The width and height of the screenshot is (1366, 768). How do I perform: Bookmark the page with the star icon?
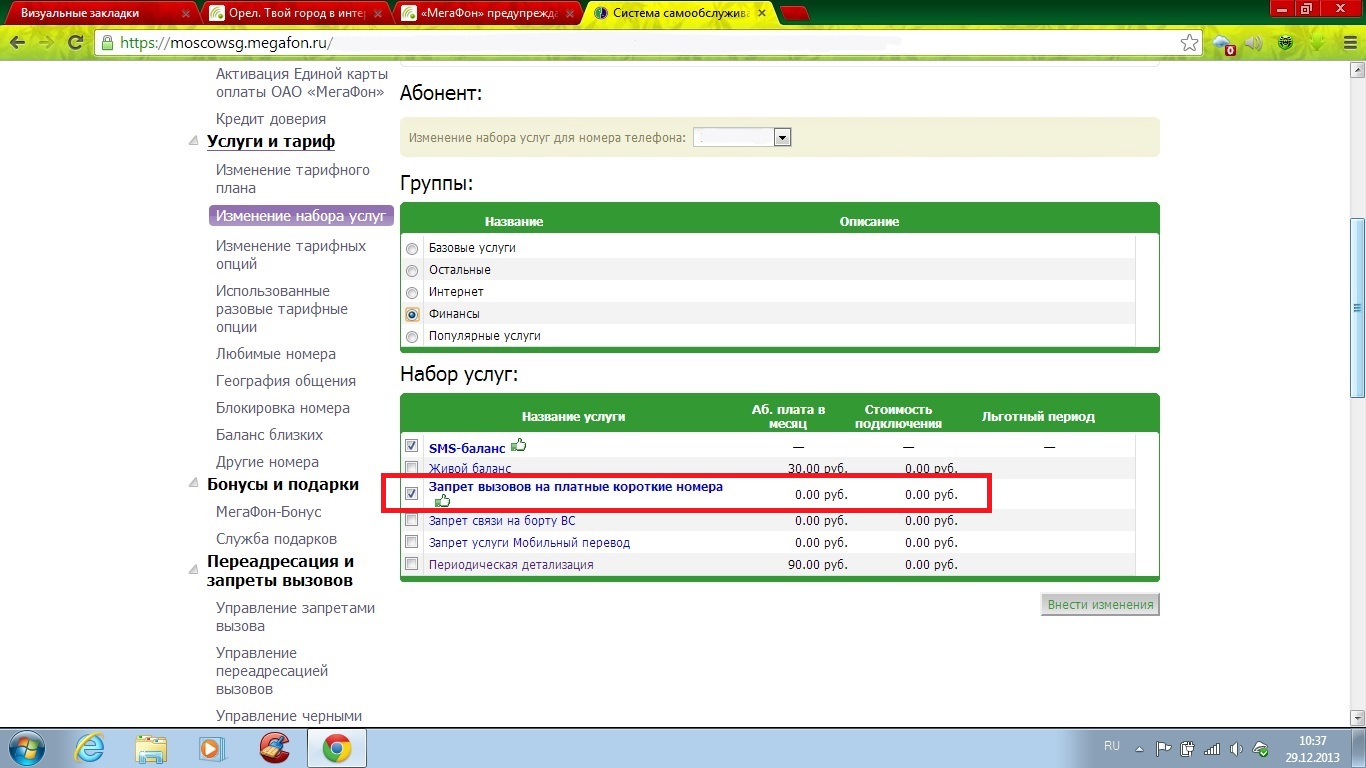1189,43
